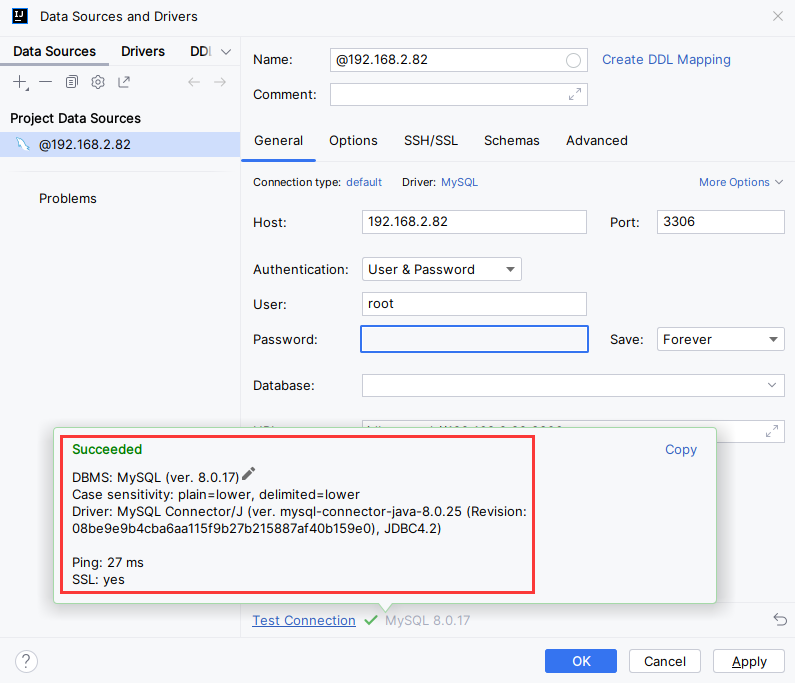Click the Apply button
The width and height of the screenshot is (795, 683).
[x=749, y=661]
